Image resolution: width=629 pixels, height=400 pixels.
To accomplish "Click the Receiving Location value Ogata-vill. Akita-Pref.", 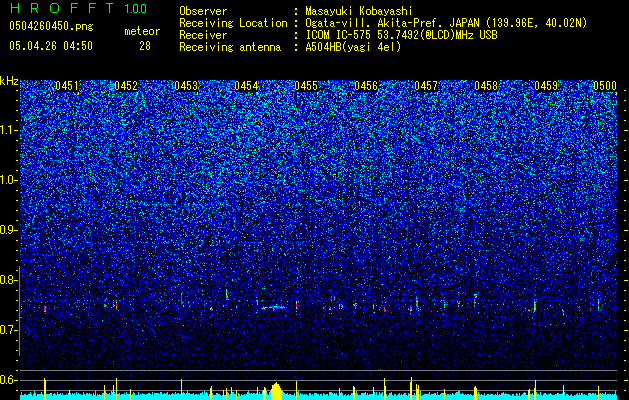I will pos(371,23).
